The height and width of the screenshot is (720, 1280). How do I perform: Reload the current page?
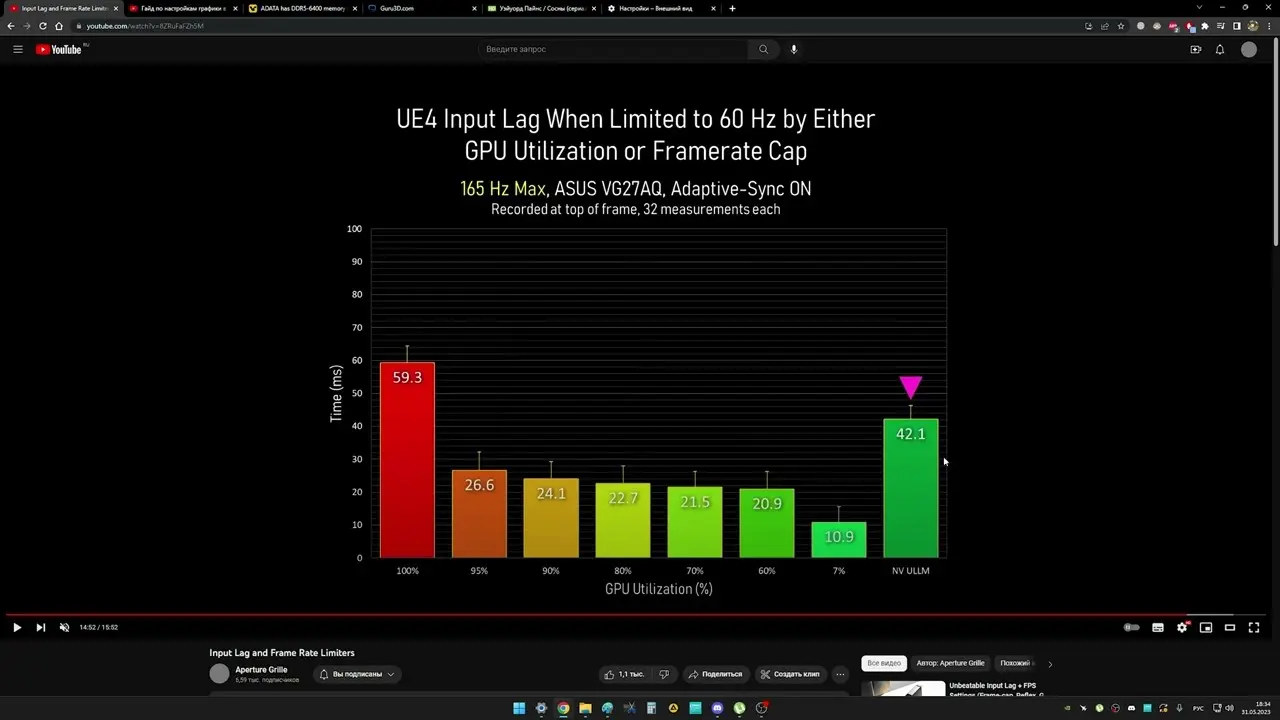[x=42, y=26]
